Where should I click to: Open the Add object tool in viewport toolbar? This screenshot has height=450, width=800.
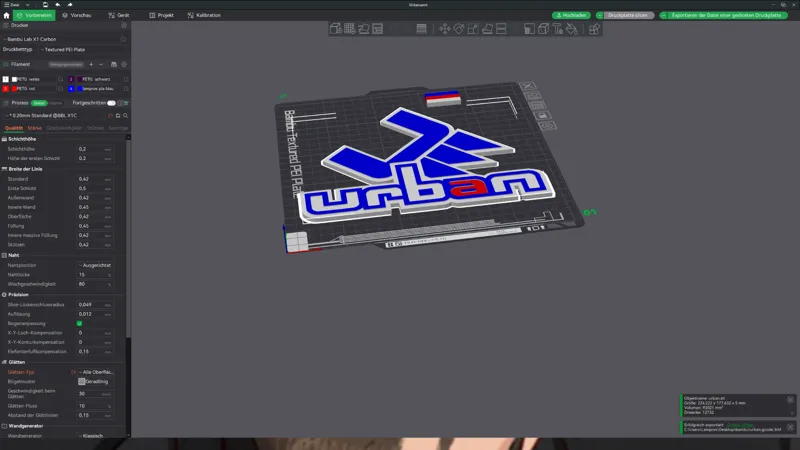[335, 29]
